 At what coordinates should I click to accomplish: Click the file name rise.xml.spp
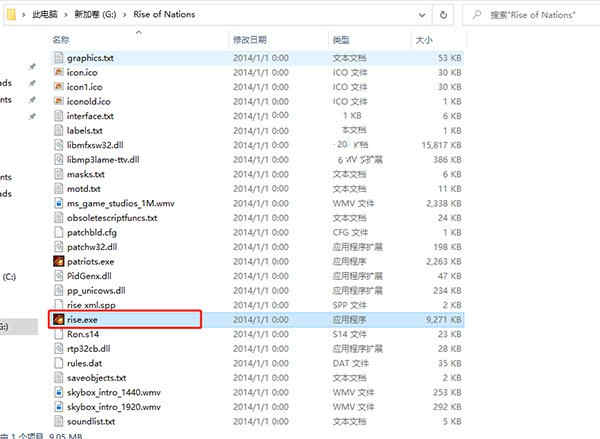click(x=91, y=305)
